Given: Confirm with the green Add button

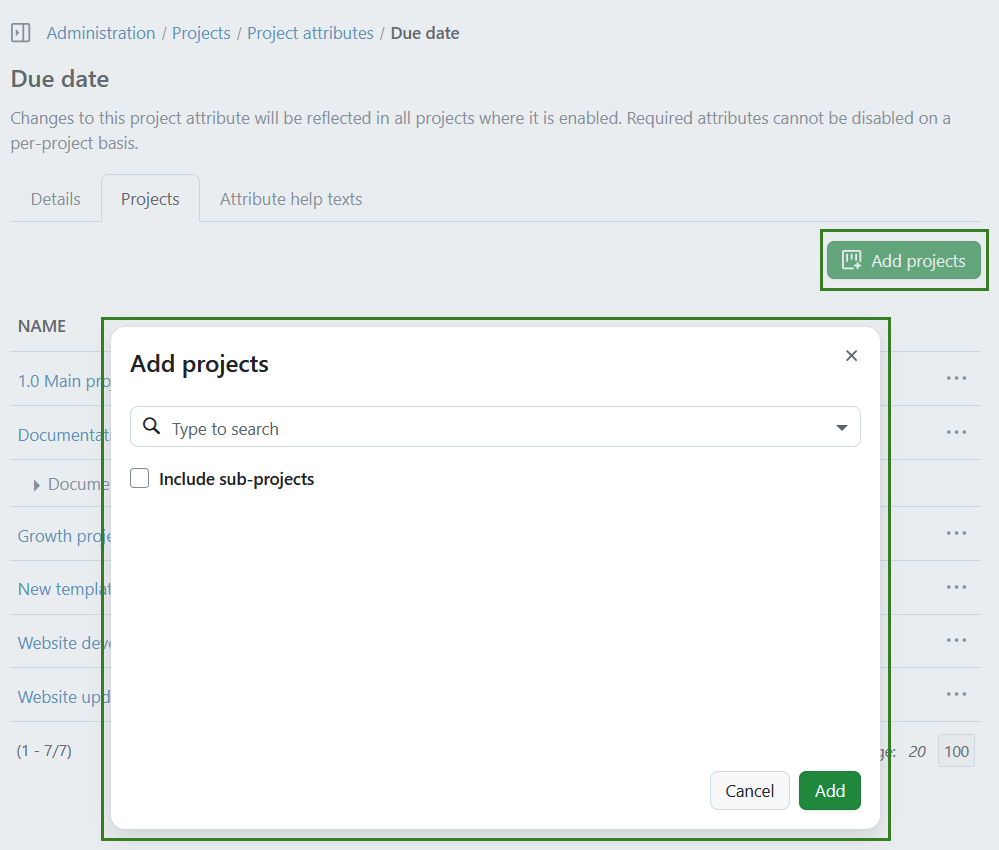Looking at the screenshot, I should (829, 790).
